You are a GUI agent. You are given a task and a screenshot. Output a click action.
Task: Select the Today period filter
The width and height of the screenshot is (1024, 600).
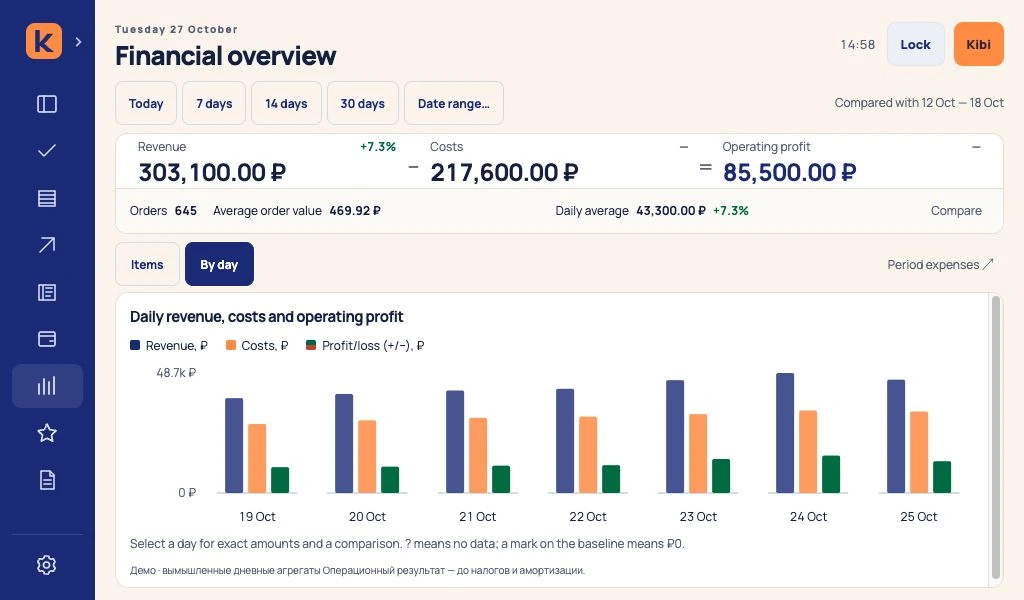tap(146, 103)
